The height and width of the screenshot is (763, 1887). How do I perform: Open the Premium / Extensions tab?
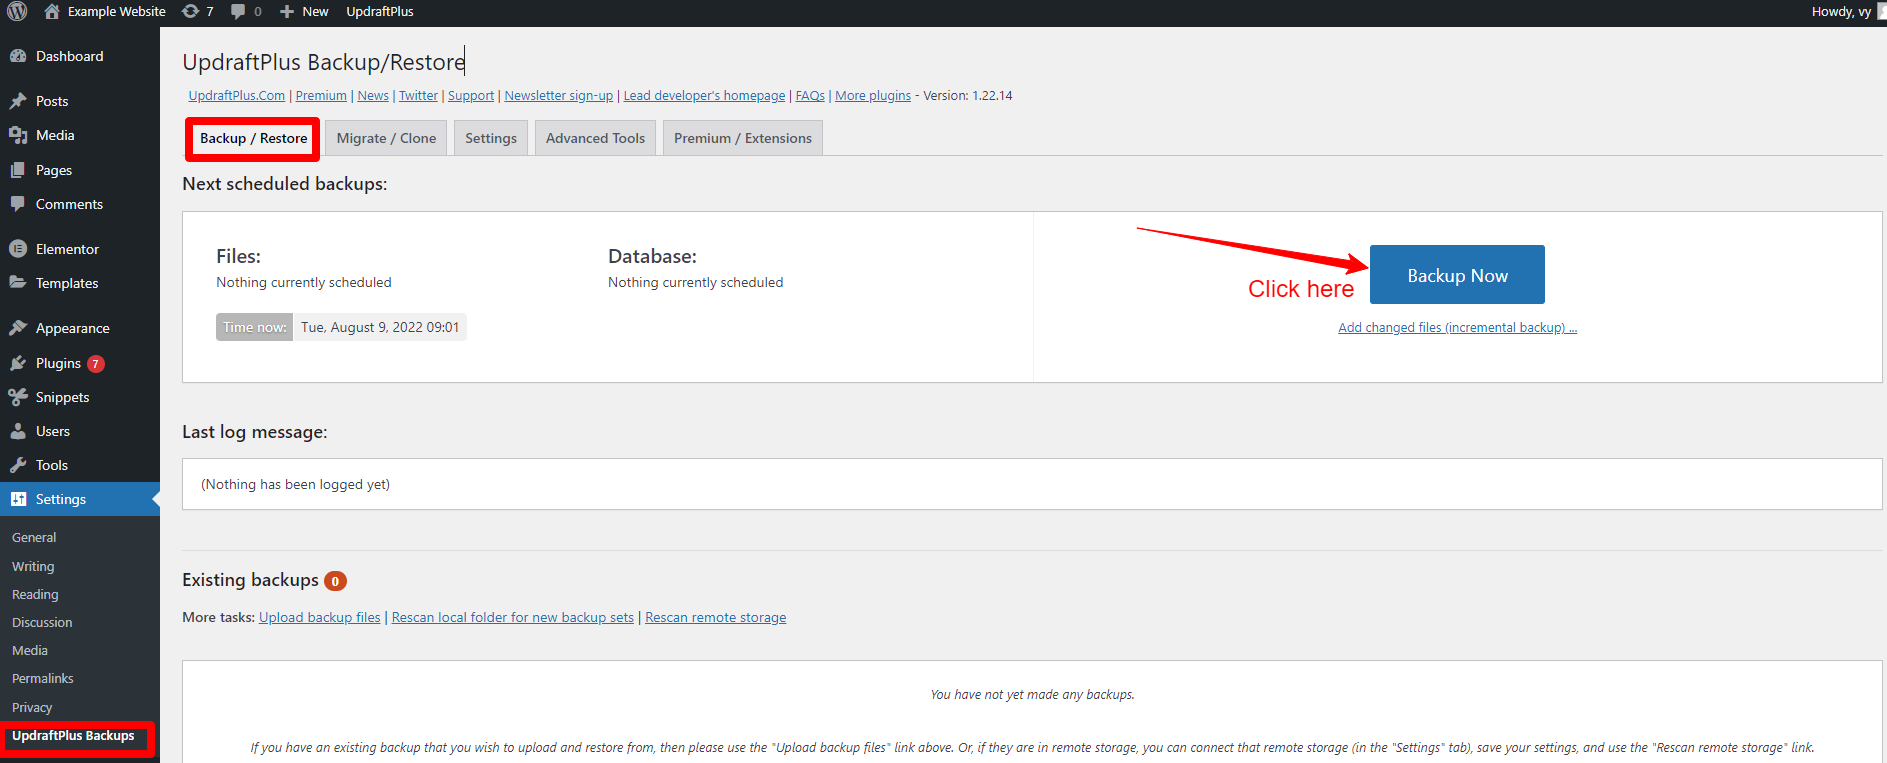point(743,138)
